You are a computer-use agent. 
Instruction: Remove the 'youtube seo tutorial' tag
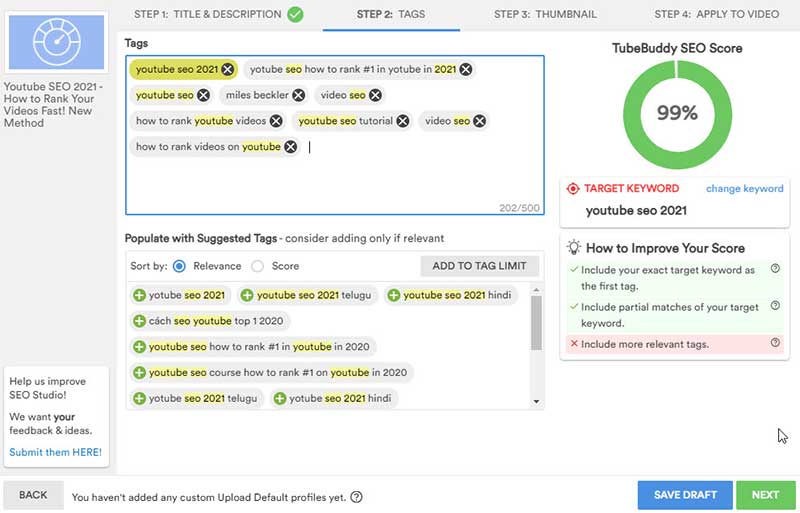pyautogui.click(x=403, y=121)
